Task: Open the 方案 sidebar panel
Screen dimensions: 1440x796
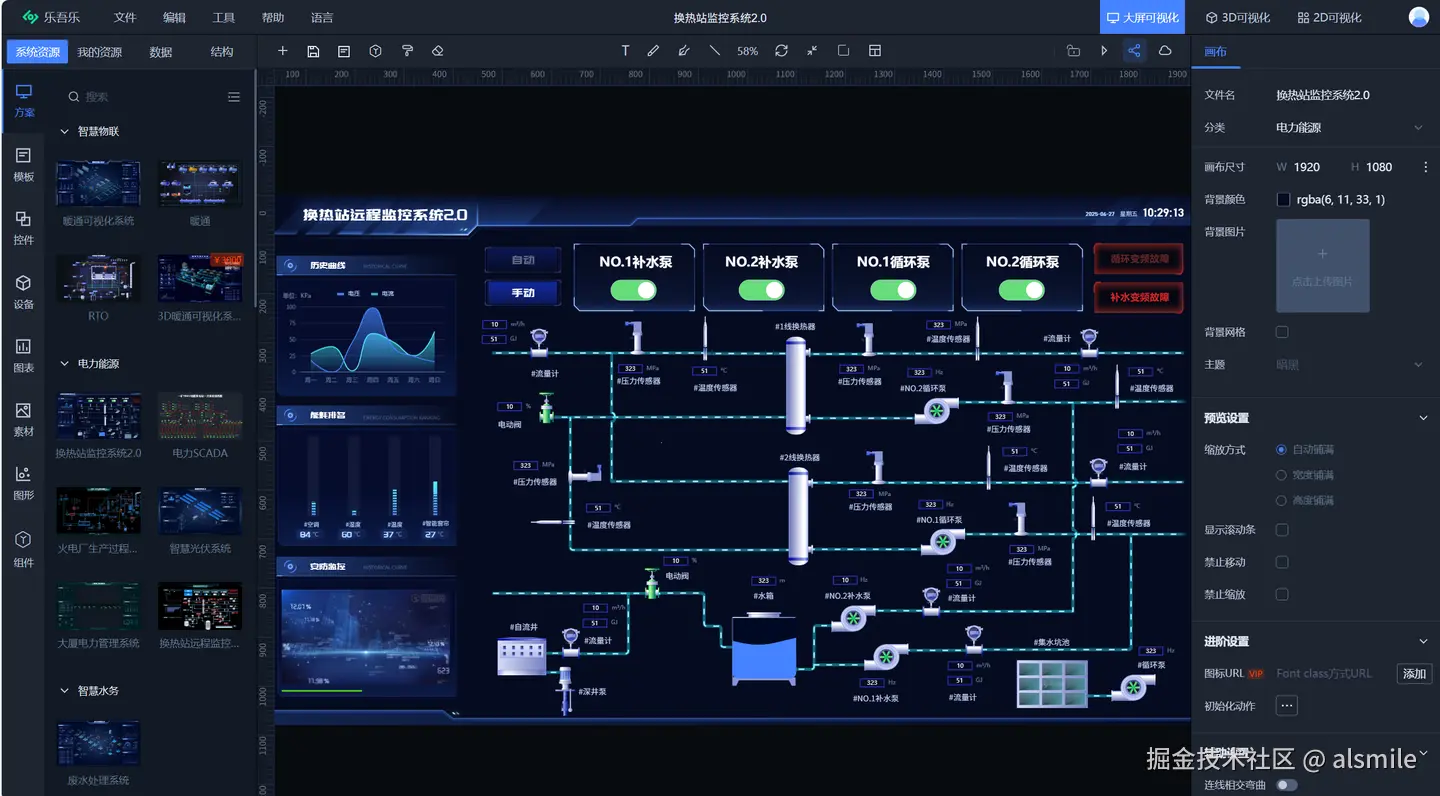Action: coord(24,101)
